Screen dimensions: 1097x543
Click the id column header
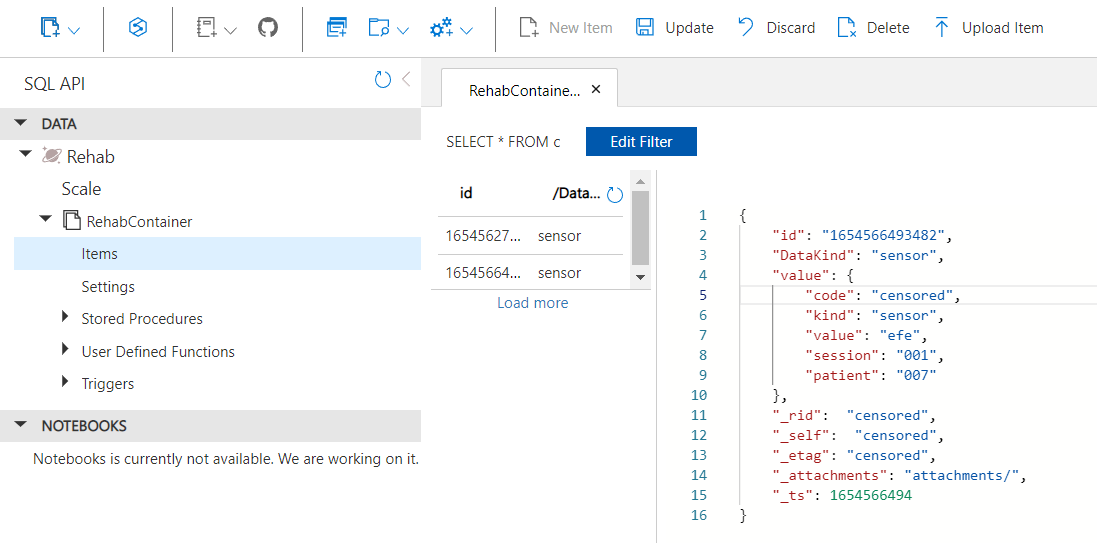(466, 194)
